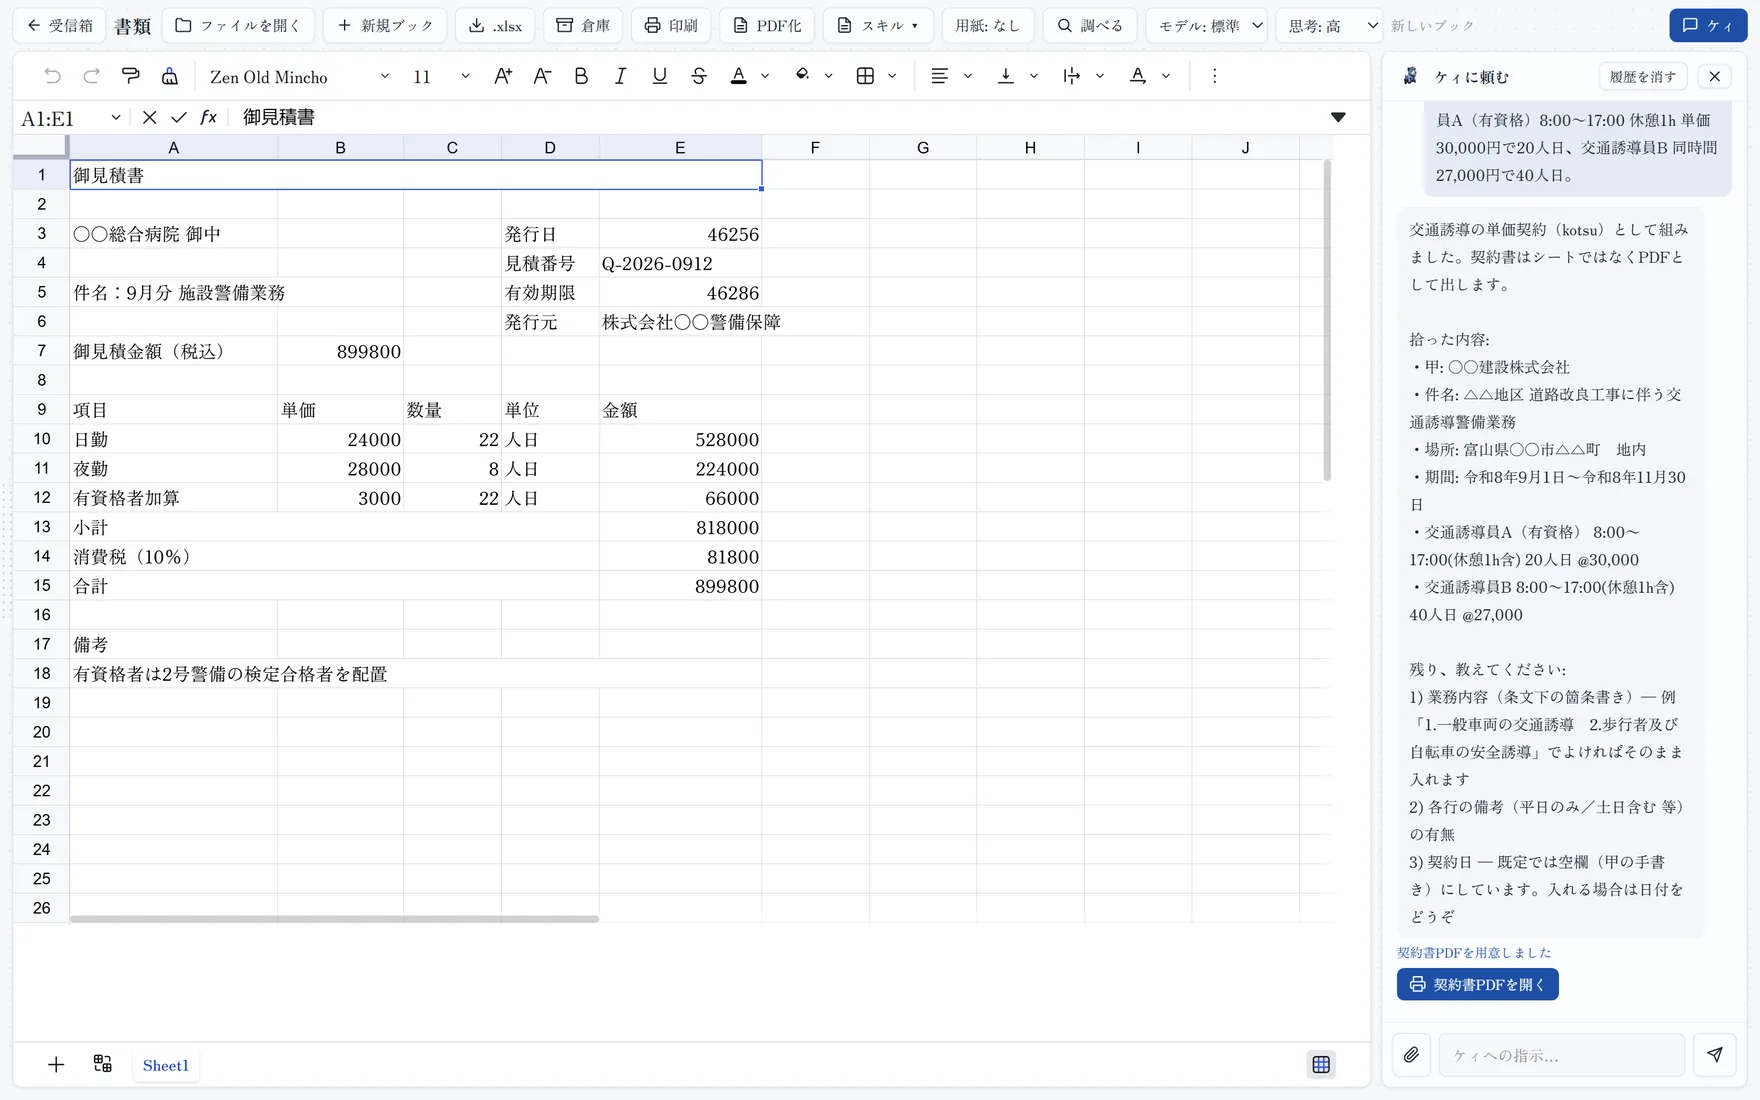This screenshot has height=1100, width=1760.
Task: Apply the font color A icon
Action: 739,76
